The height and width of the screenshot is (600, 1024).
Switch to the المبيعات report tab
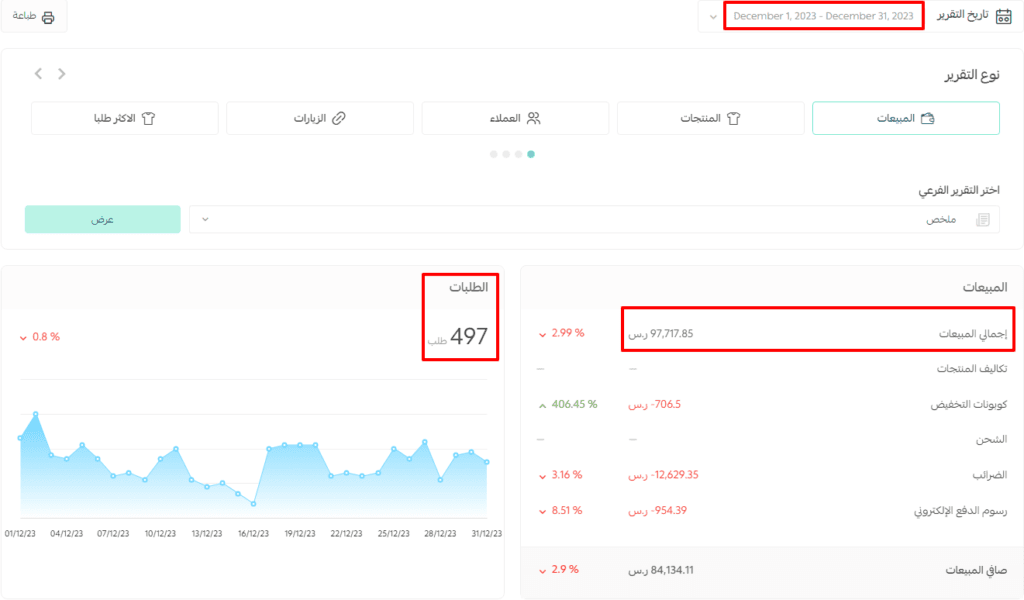906,118
